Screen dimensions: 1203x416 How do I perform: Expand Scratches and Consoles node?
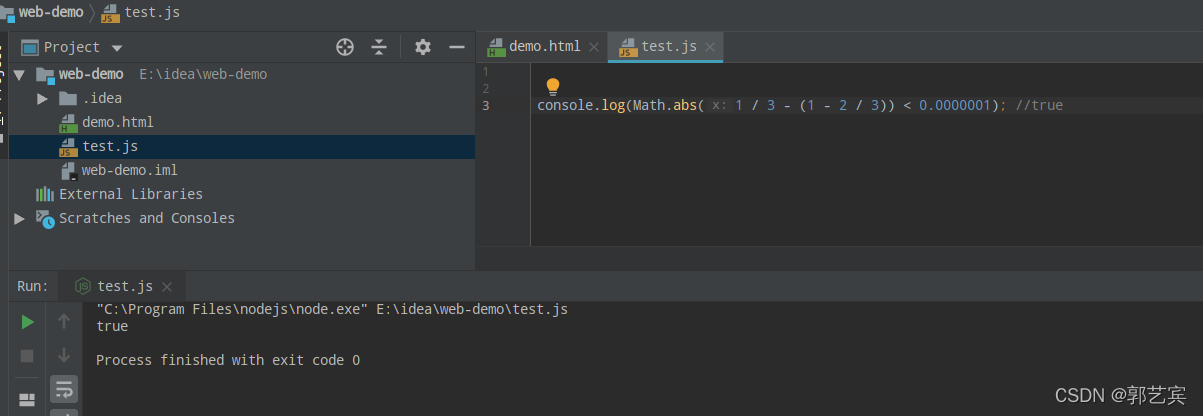pos(19,218)
